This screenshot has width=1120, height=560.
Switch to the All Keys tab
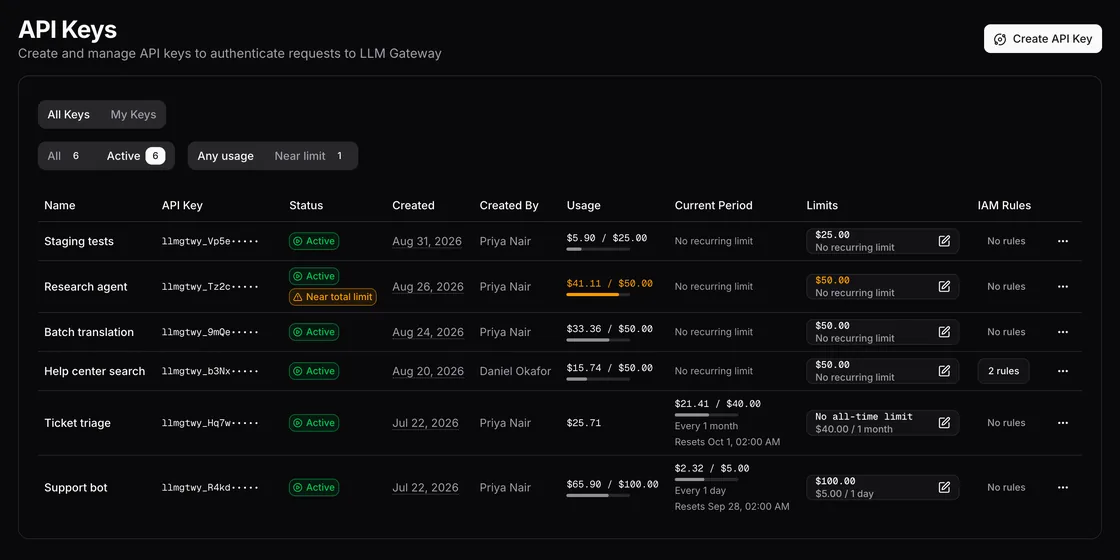pos(69,114)
